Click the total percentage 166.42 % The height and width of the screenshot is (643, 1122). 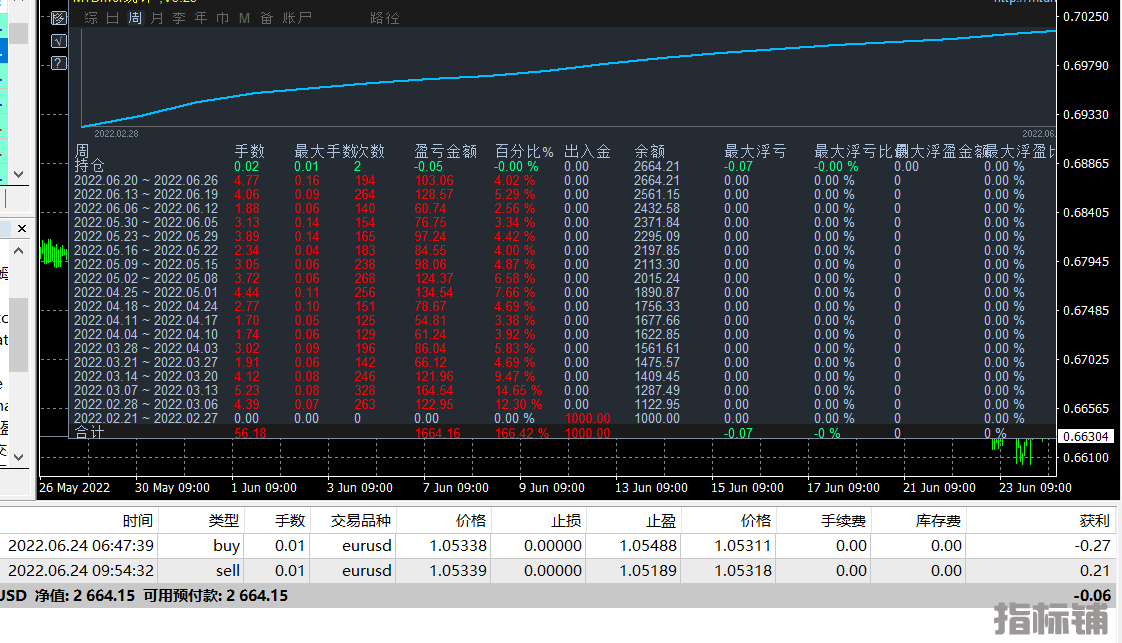pyautogui.click(x=522, y=433)
